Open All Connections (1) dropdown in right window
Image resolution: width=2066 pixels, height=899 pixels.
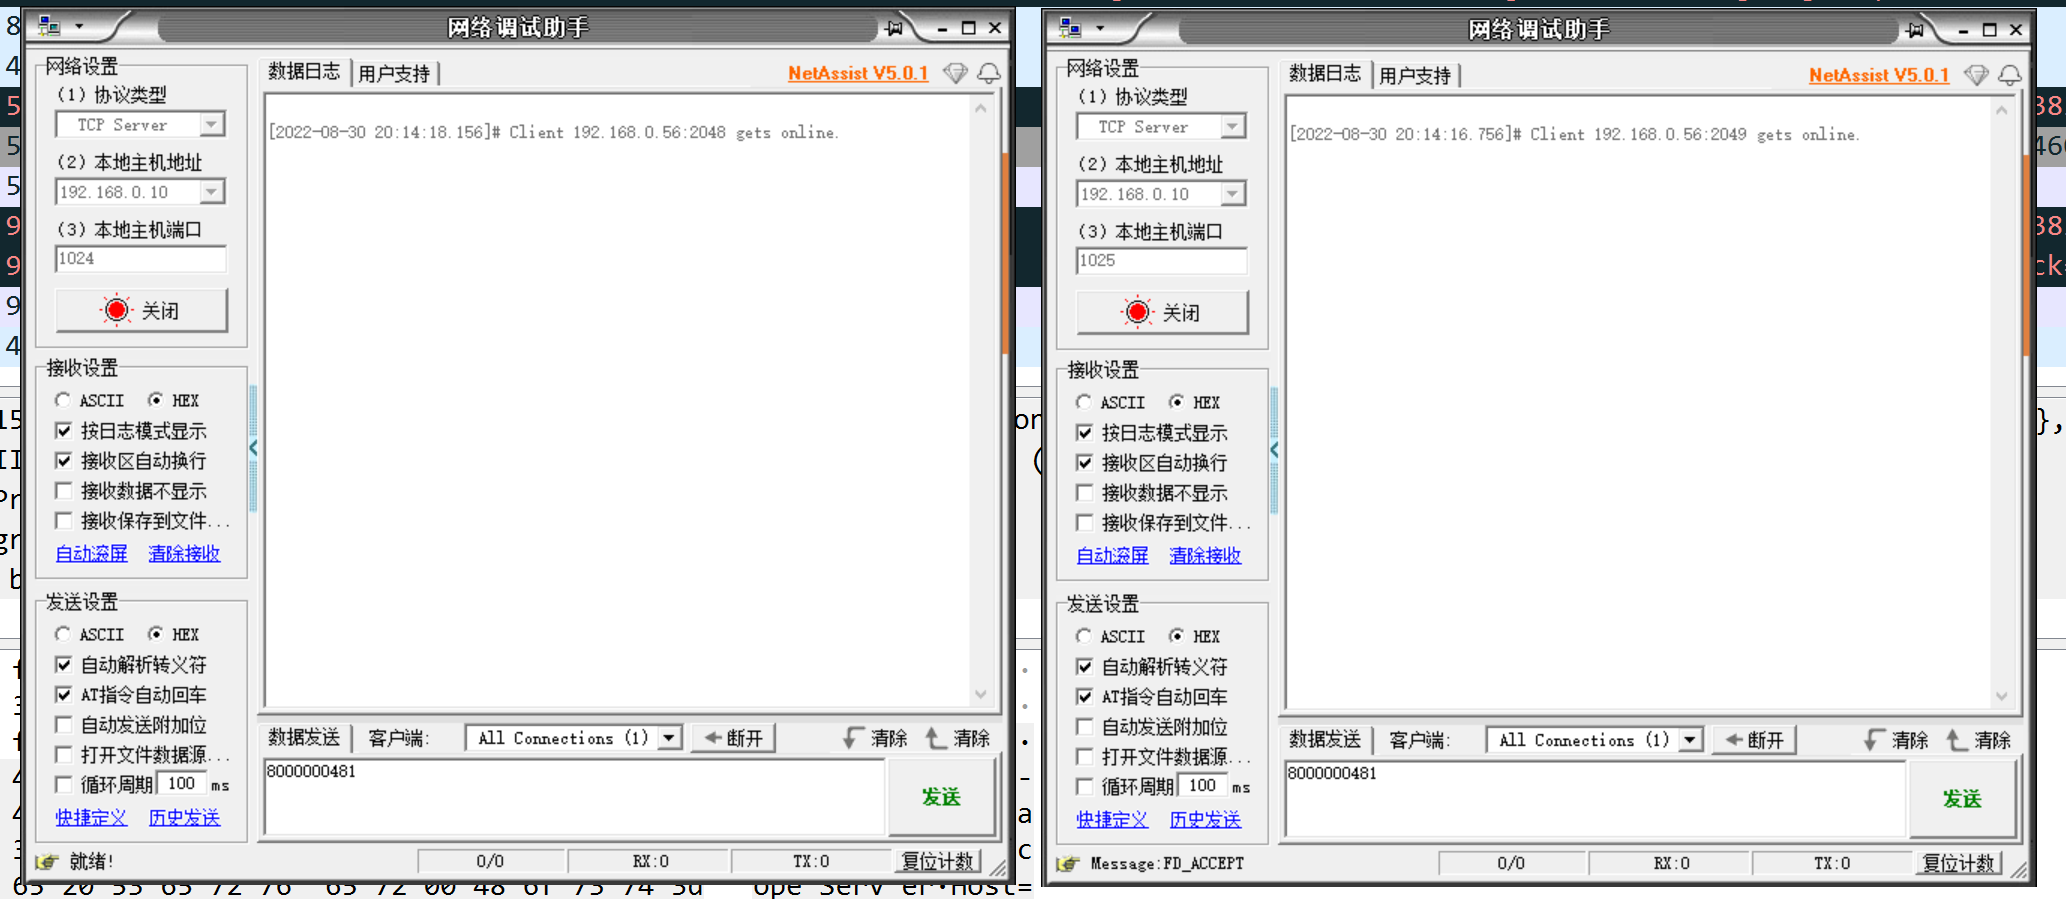(x=1691, y=740)
